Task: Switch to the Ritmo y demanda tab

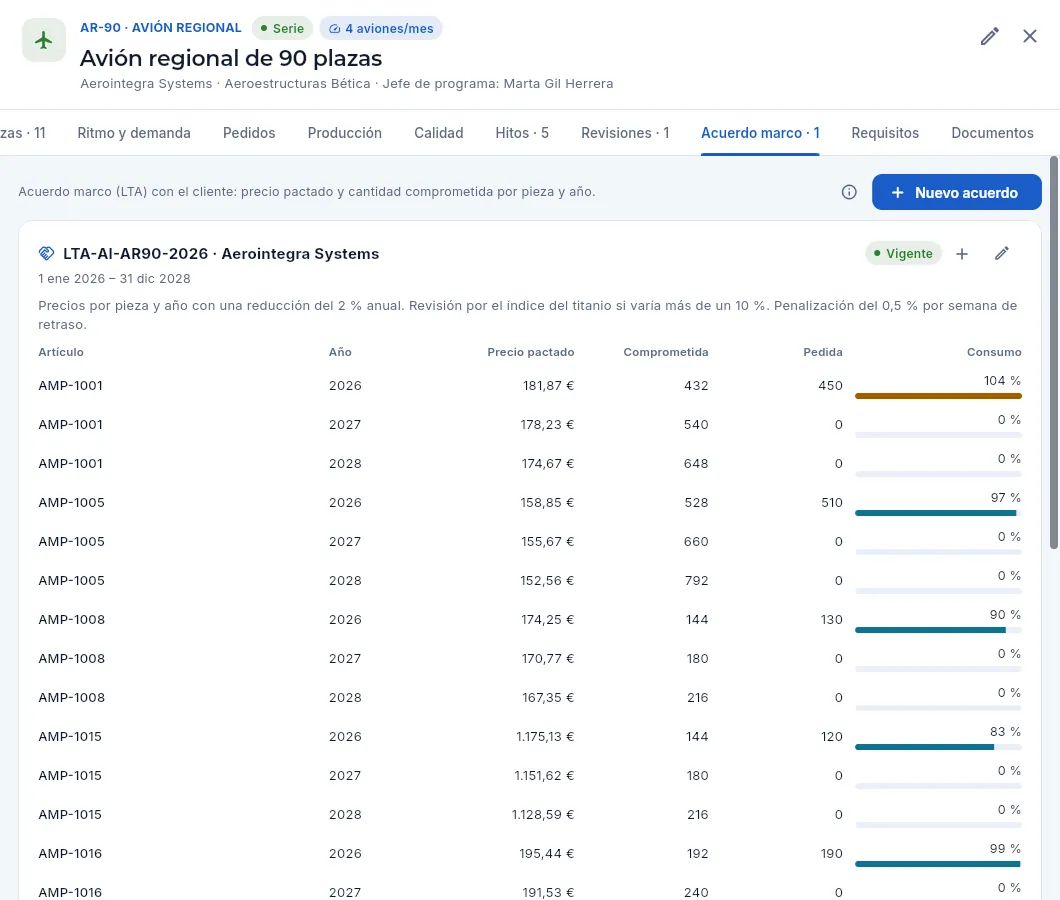Action: (x=134, y=133)
